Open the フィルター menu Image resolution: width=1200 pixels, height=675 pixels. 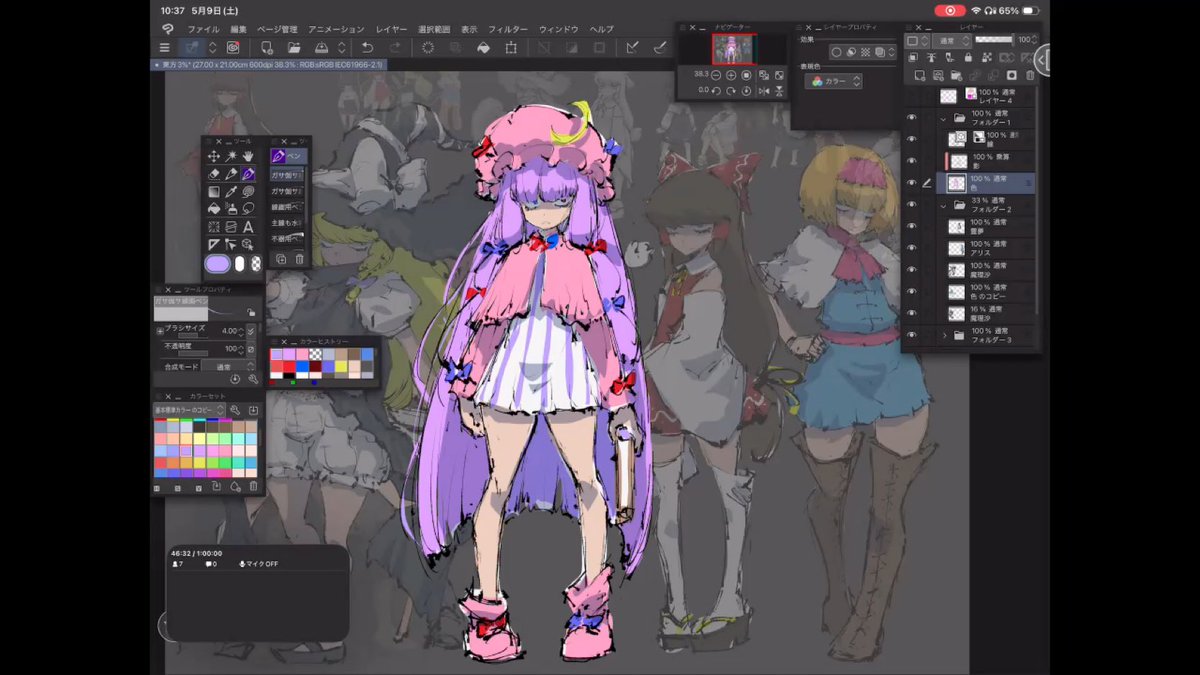point(508,30)
